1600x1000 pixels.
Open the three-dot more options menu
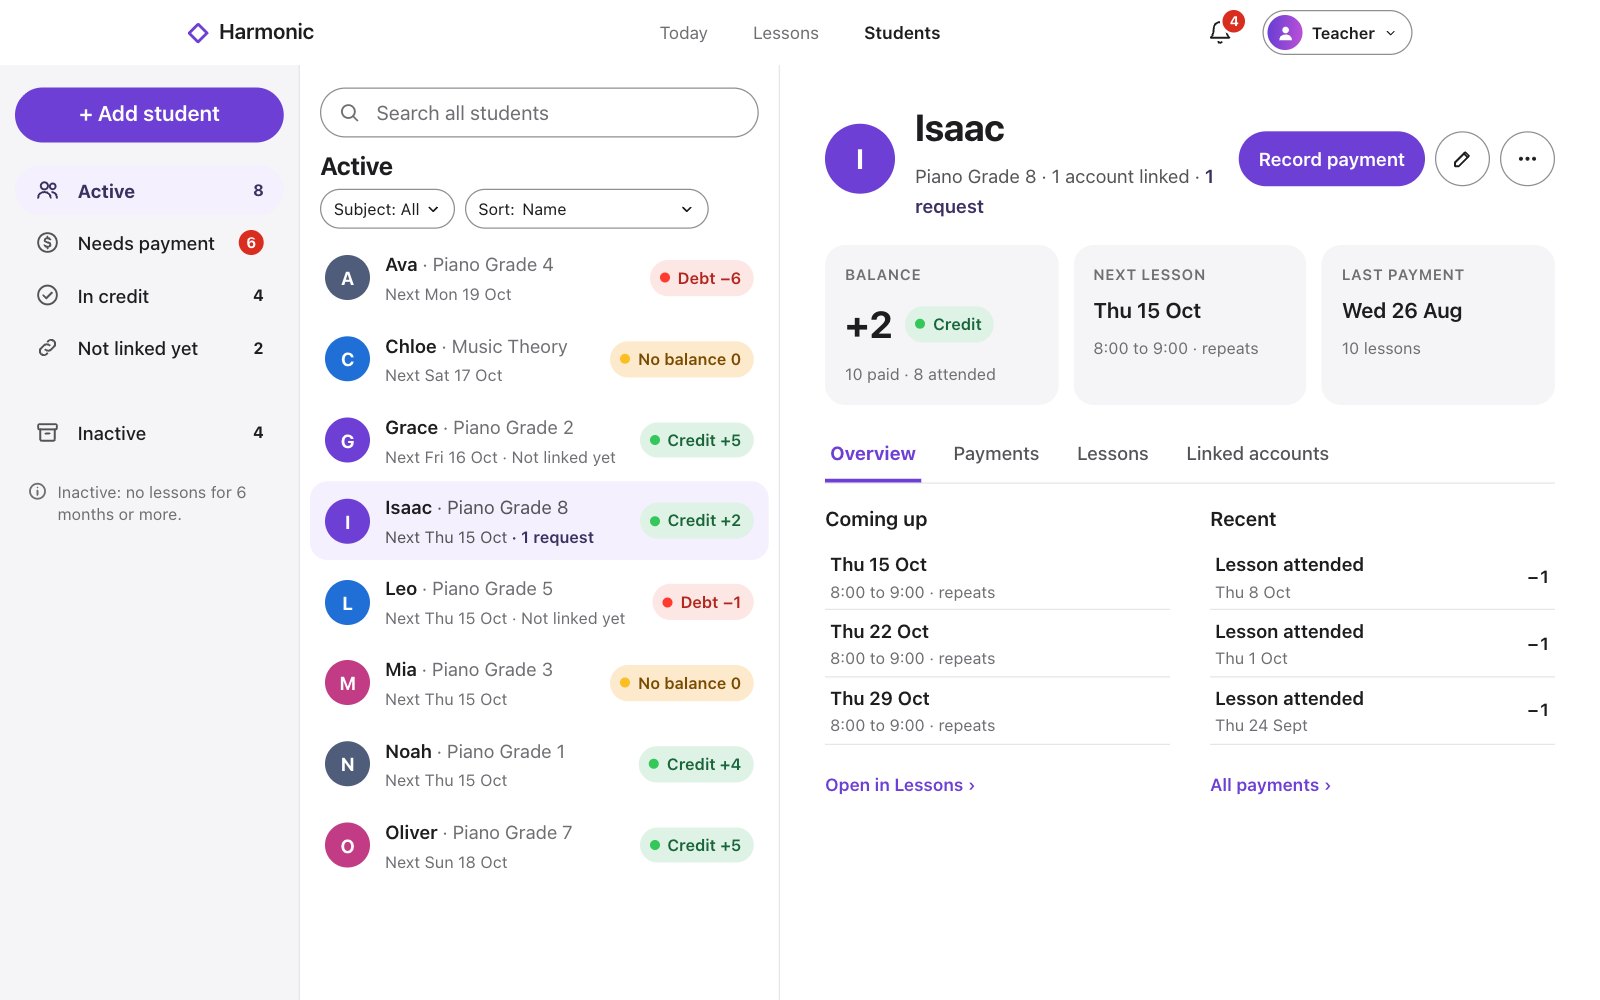point(1527,159)
